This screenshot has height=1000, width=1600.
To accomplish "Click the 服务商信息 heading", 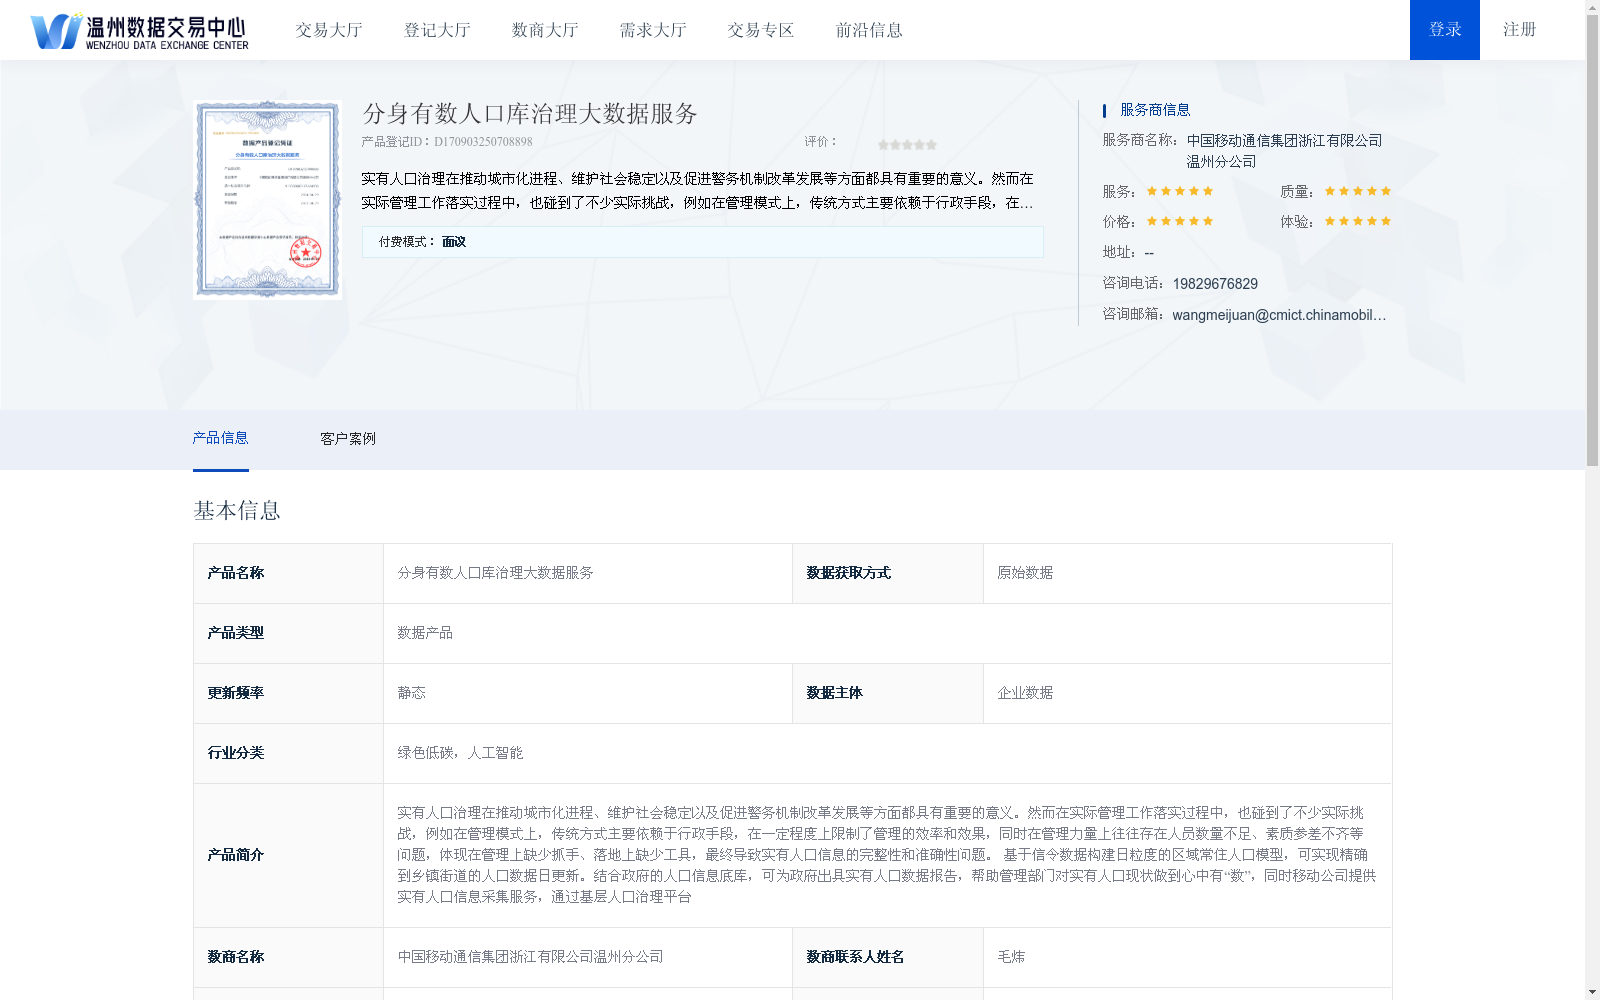I will click(1155, 110).
